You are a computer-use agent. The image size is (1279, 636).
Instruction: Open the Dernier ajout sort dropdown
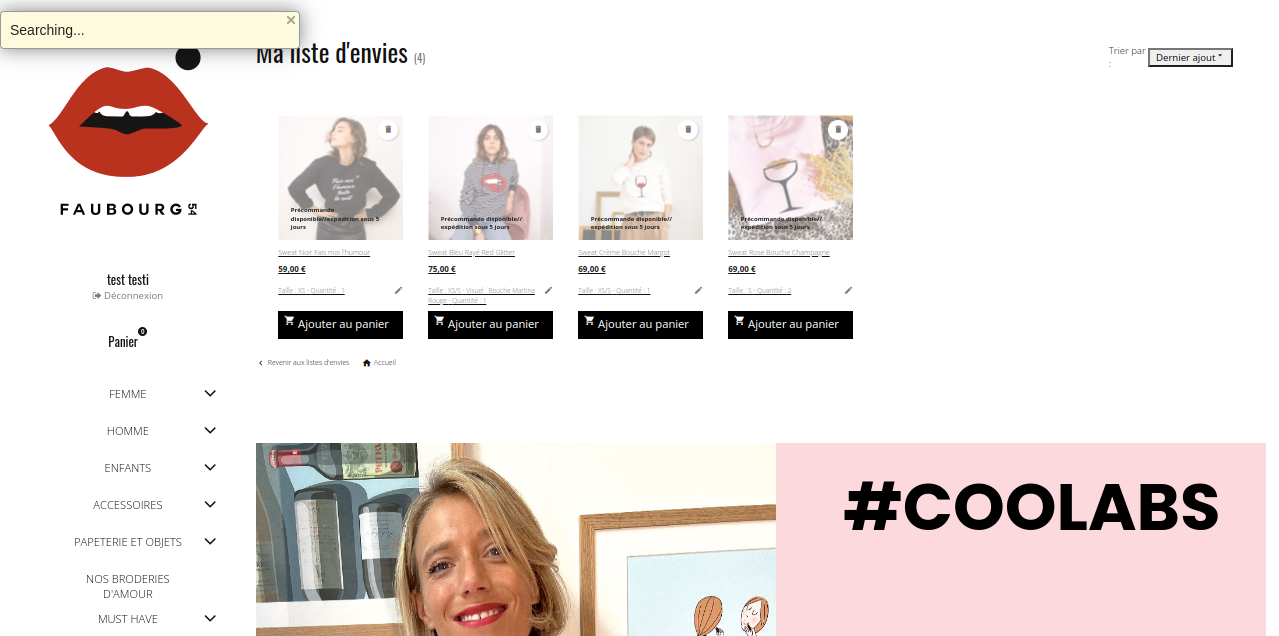(1190, 58)
